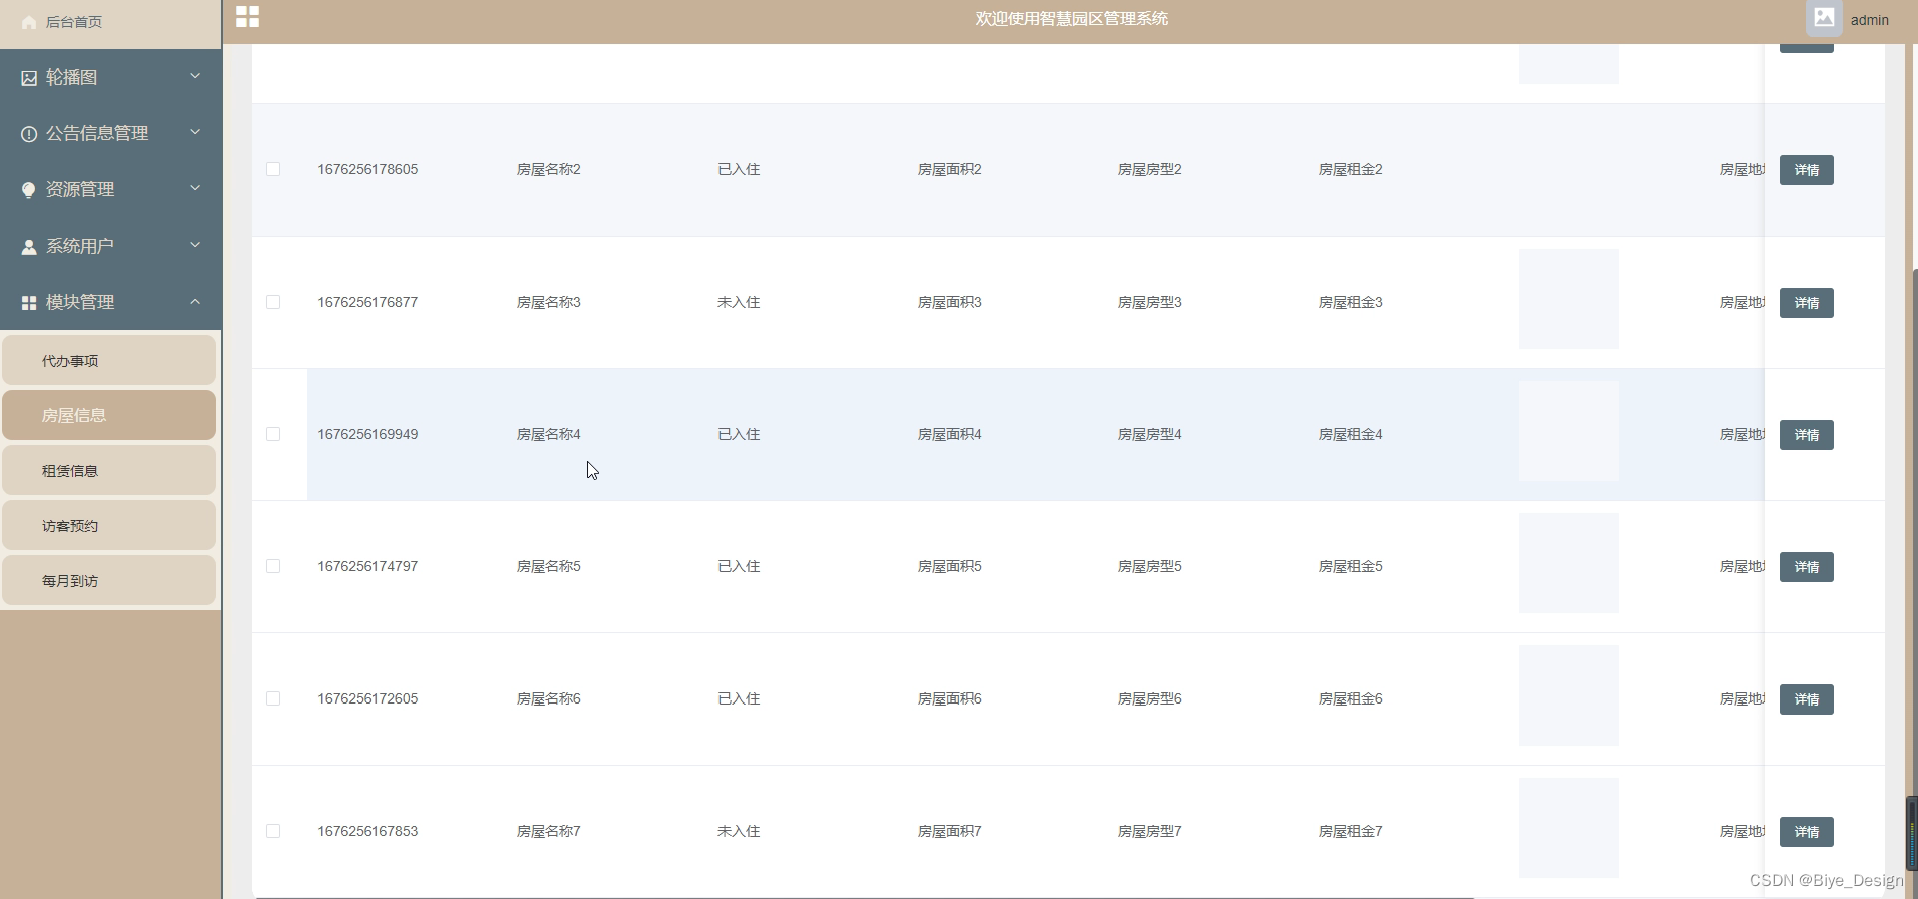
Task: Click the user icon next to 系统用户
Action: coord(29,246)
